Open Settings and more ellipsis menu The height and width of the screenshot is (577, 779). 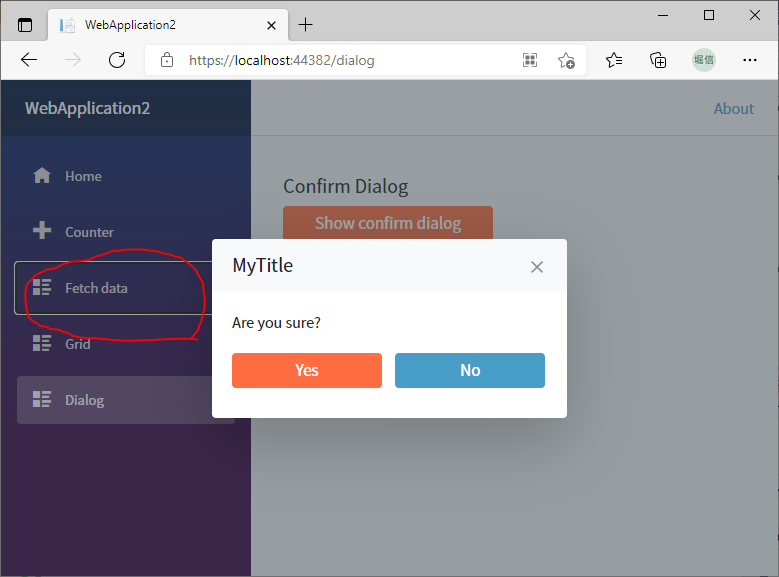[750, 60]
